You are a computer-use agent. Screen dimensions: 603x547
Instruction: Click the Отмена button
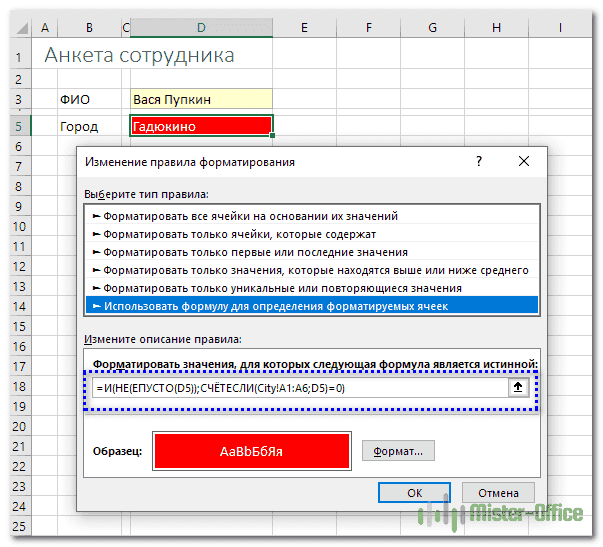click(x=498, y=493)
